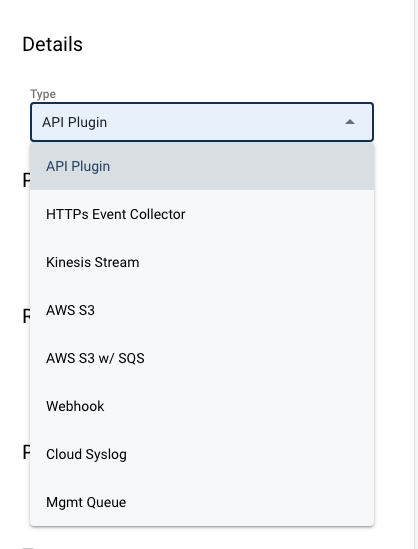Choose HTTPs Event Collector option
Viewport: 418px width, 549px height.
click(202, 214)
